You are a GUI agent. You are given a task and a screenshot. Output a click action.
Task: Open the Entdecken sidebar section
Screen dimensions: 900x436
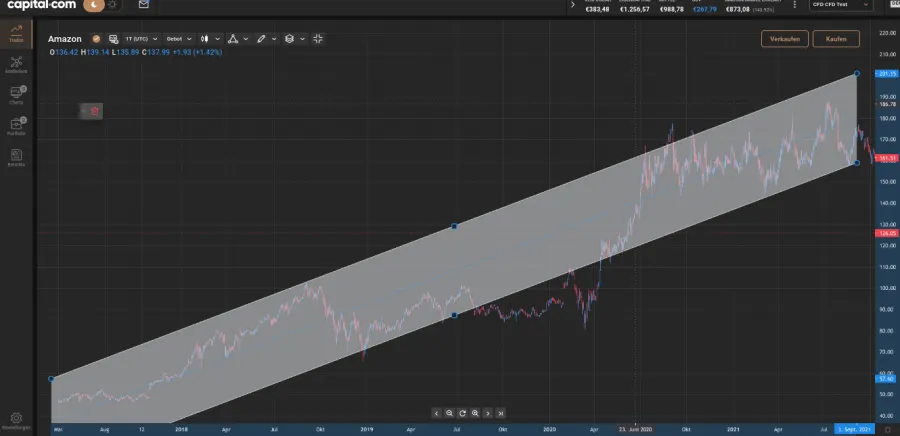click(16, 65)
